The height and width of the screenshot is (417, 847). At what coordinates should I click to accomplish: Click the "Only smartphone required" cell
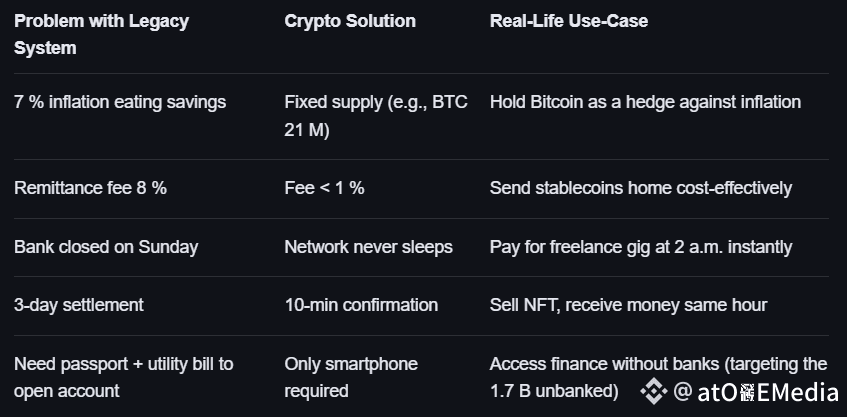(x=351, y=376)
